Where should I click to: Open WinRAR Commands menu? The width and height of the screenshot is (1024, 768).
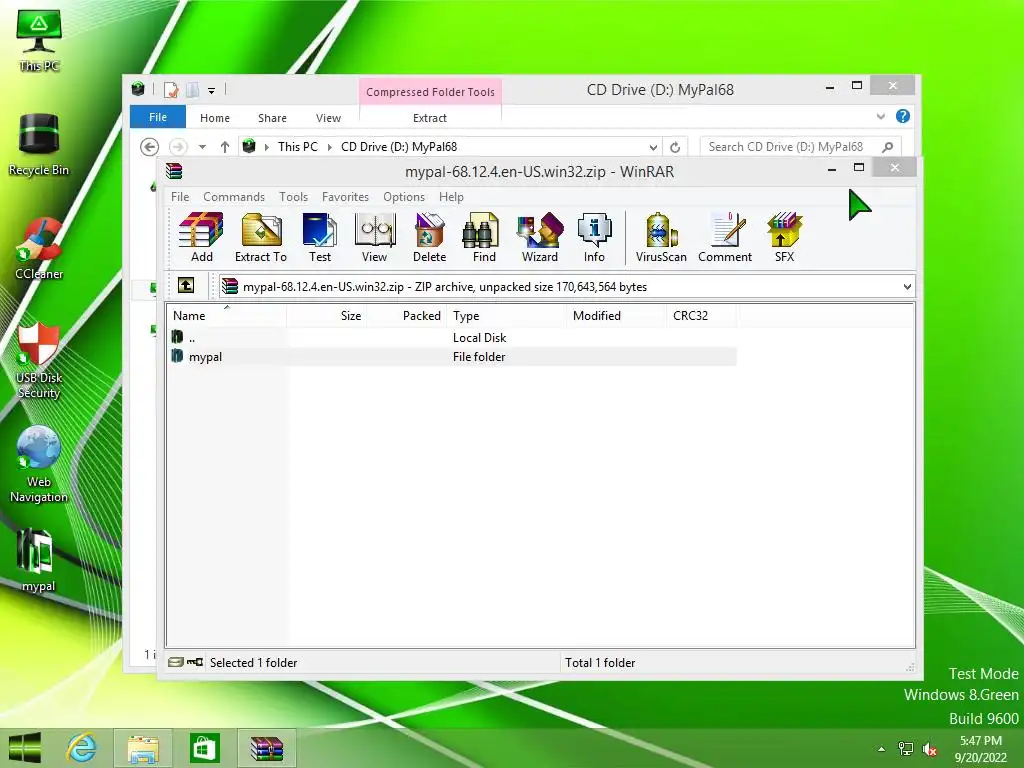click(x=234, y=197)
